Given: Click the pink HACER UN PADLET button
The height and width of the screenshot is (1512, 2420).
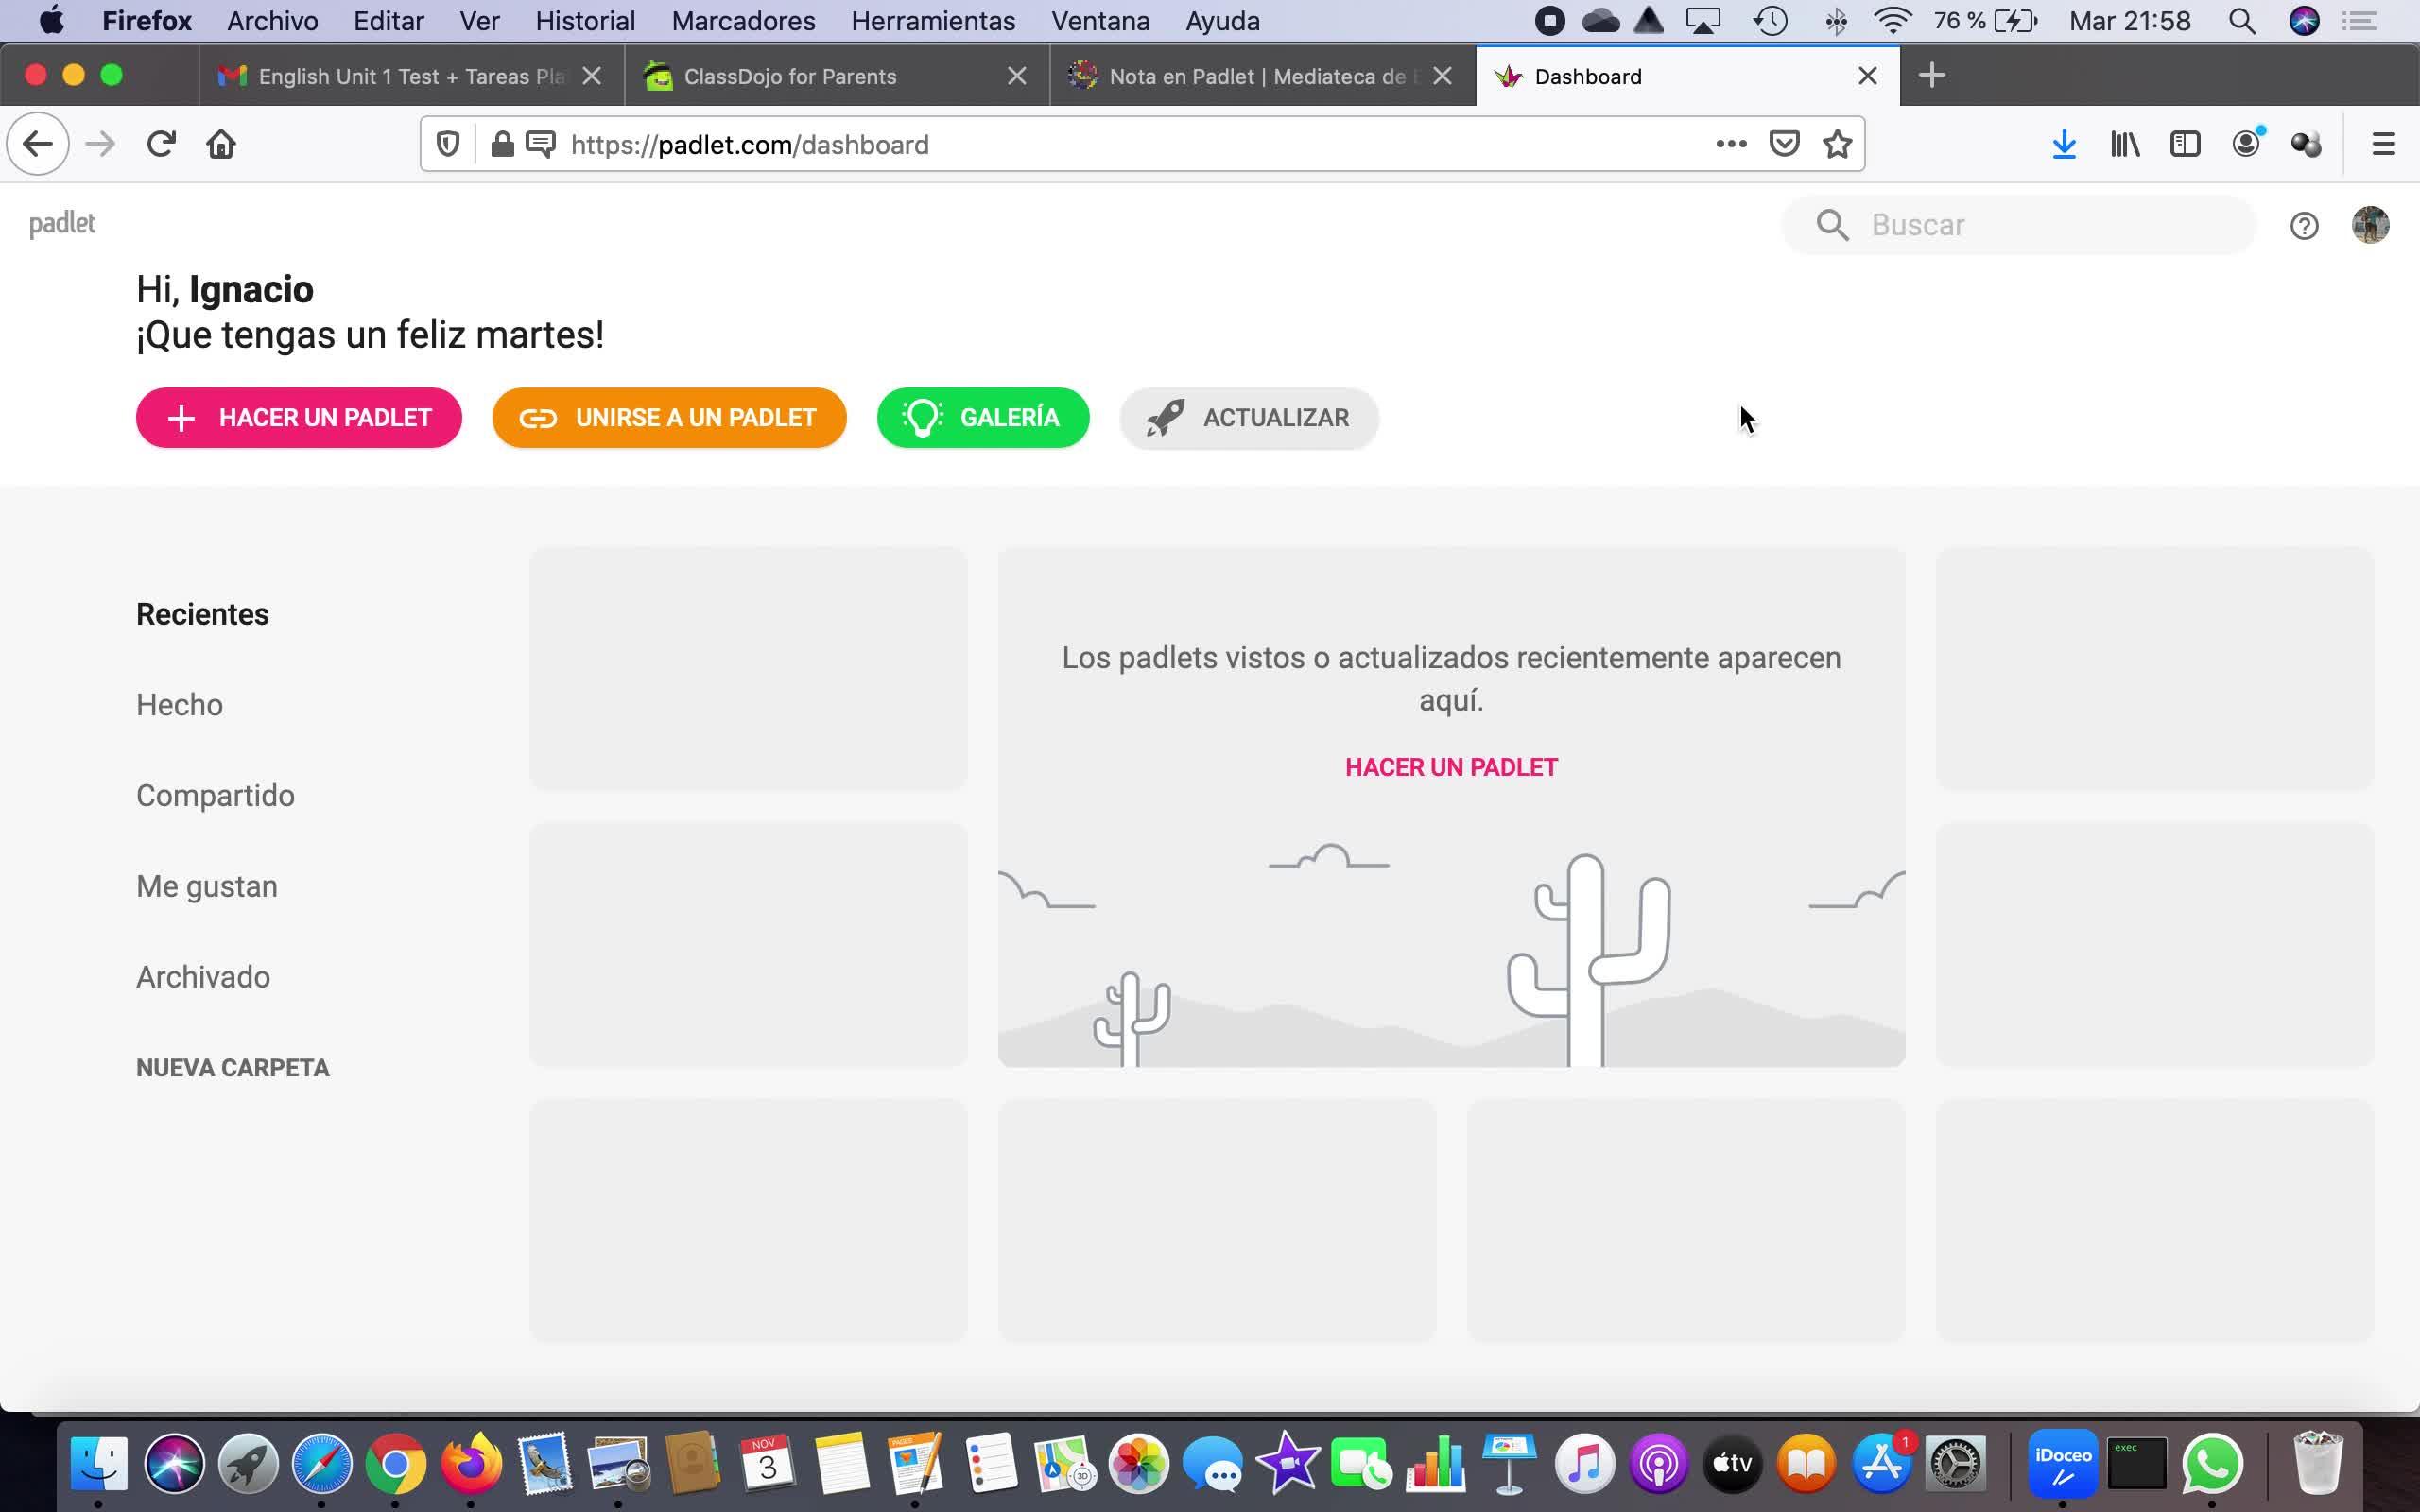Looking at the screenshot, I should point(299,418).
